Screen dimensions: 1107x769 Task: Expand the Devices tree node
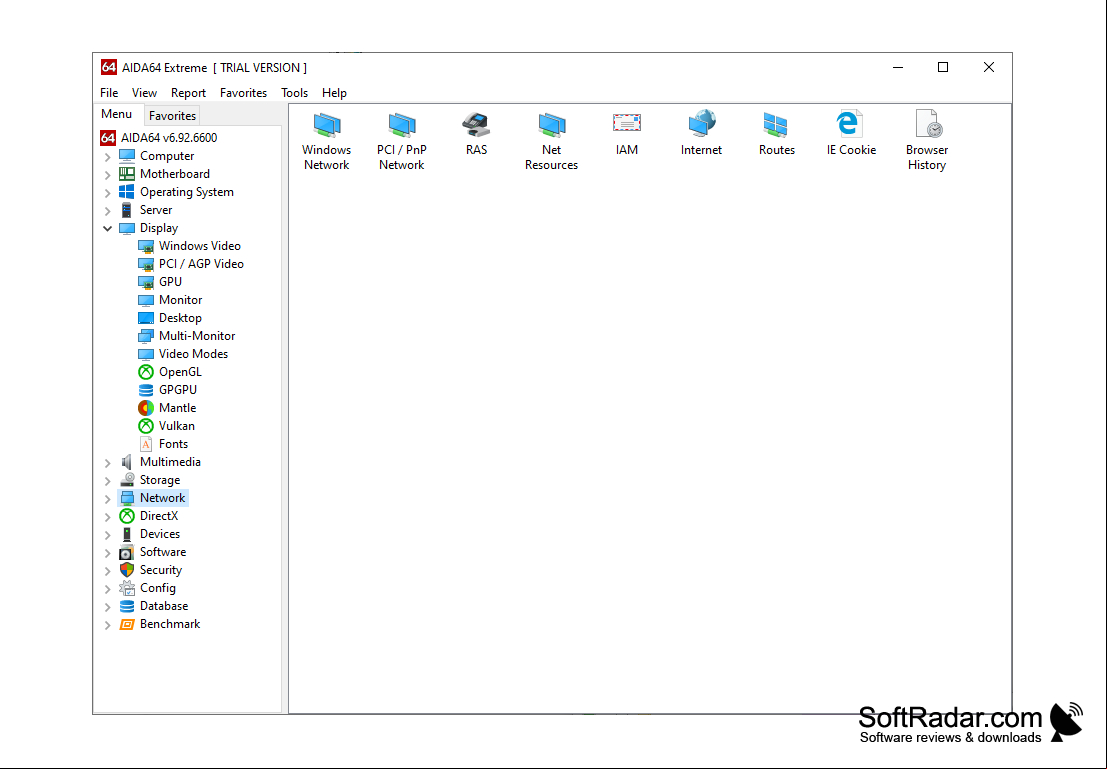pos(107,535)
